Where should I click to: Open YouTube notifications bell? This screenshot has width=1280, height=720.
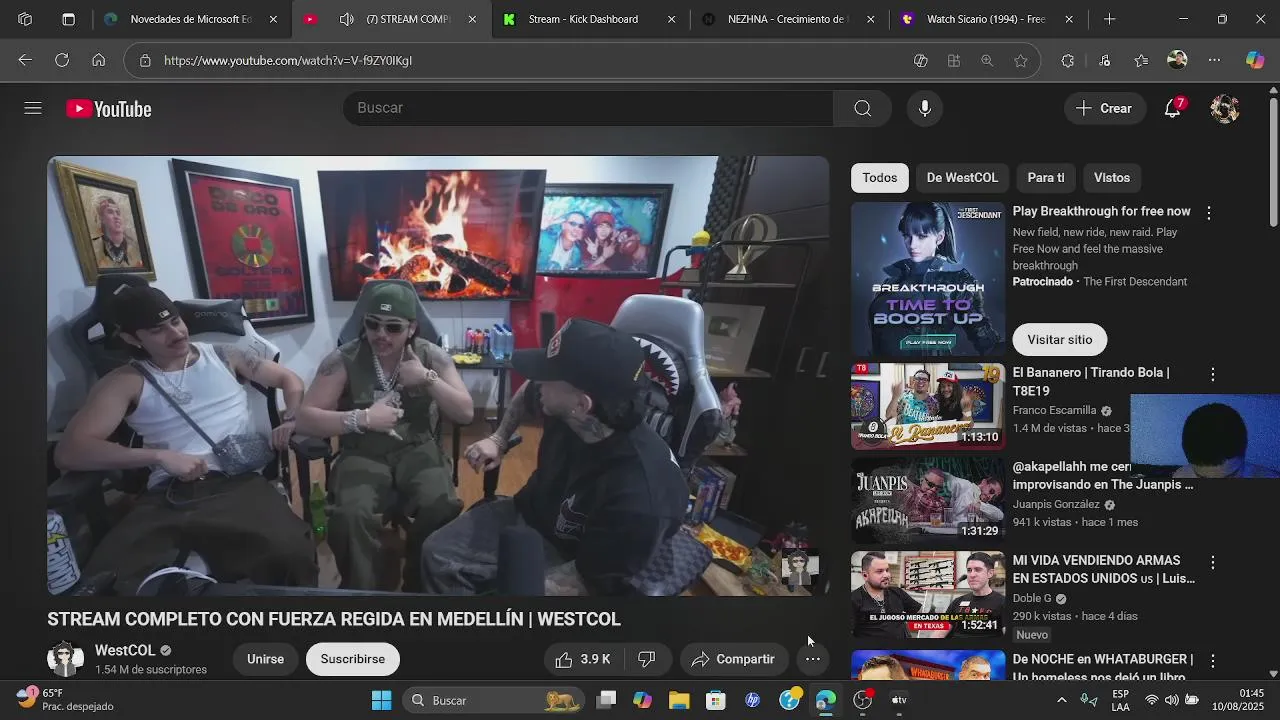(x=1173, y=108)
